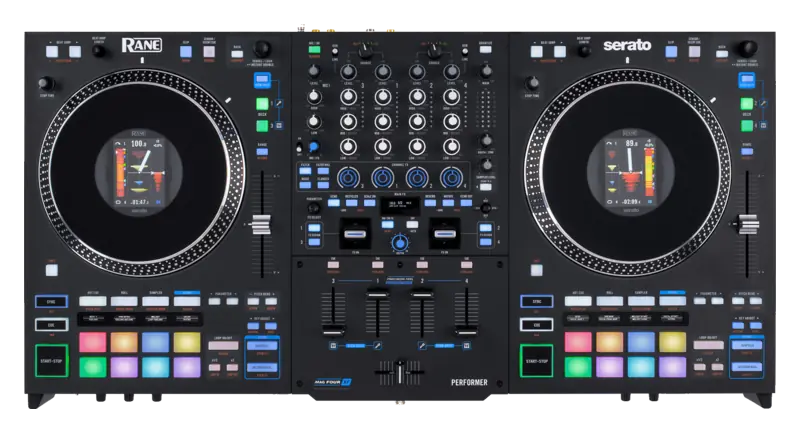Tap left deck Beat Jump backward button

point(52,52)
